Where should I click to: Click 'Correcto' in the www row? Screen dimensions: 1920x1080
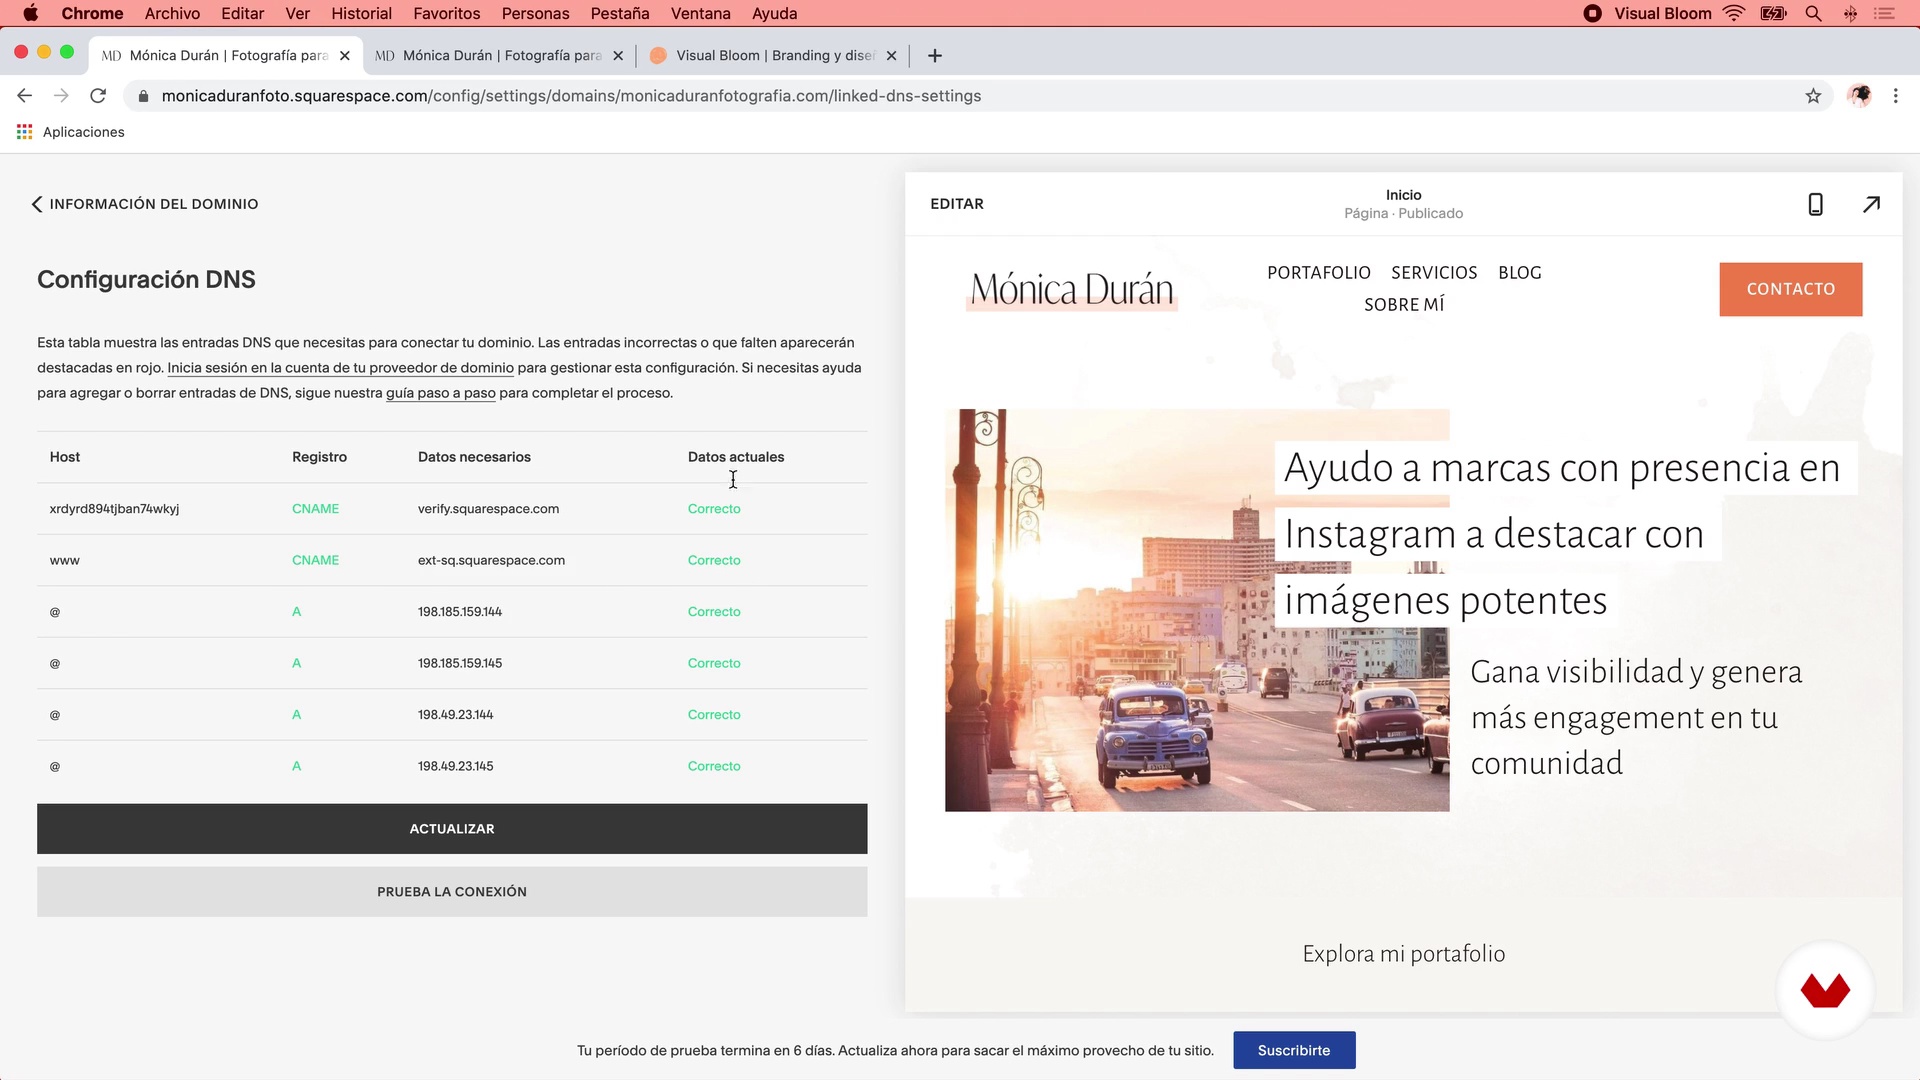[714, 561]
